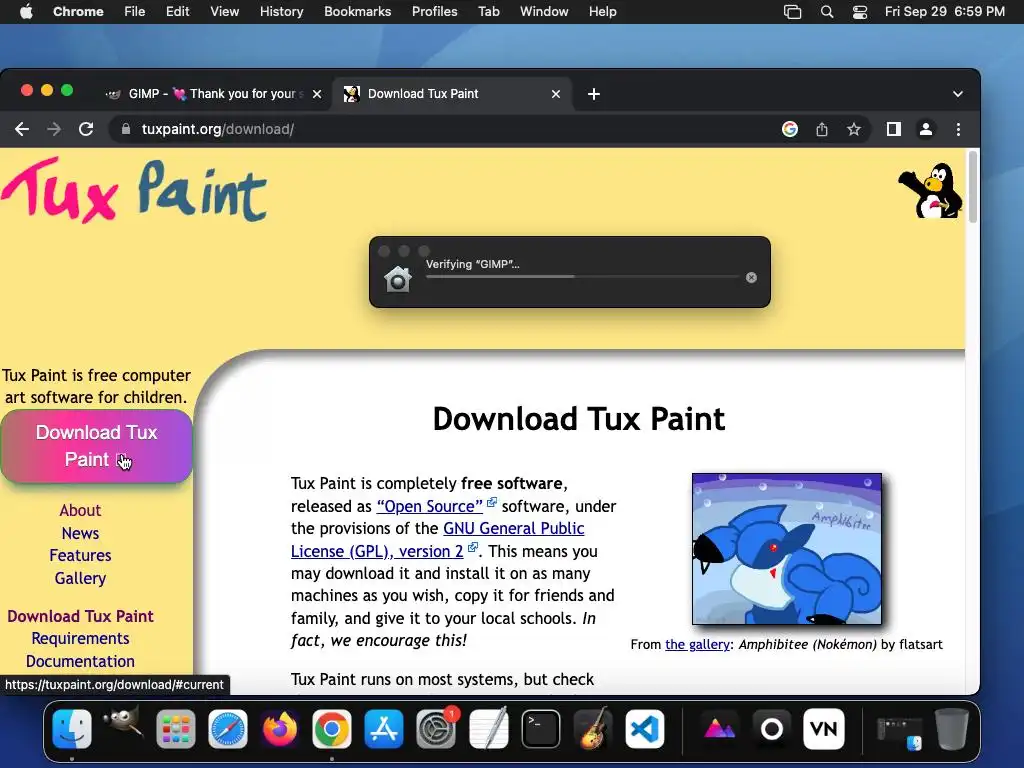Click the Tux penguin mascot image
This screenshot has width=1024, height=768.
(931, 191)
